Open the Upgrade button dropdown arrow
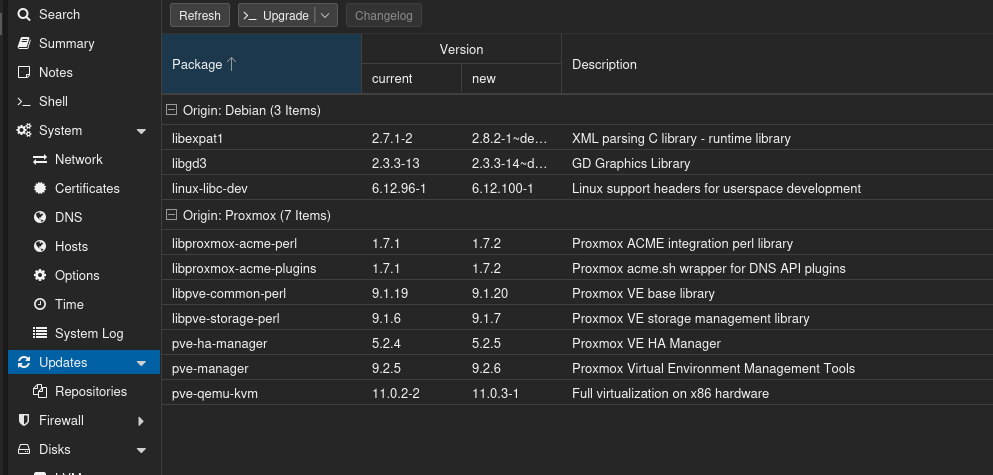The image size is (993, 475). point(326,16)
